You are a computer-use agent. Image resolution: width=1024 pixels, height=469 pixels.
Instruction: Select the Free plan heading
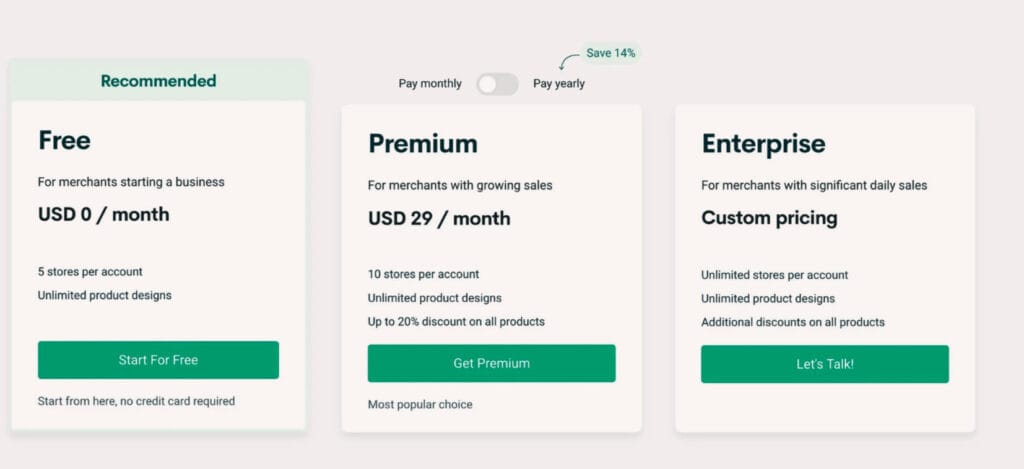coord(64,140)
